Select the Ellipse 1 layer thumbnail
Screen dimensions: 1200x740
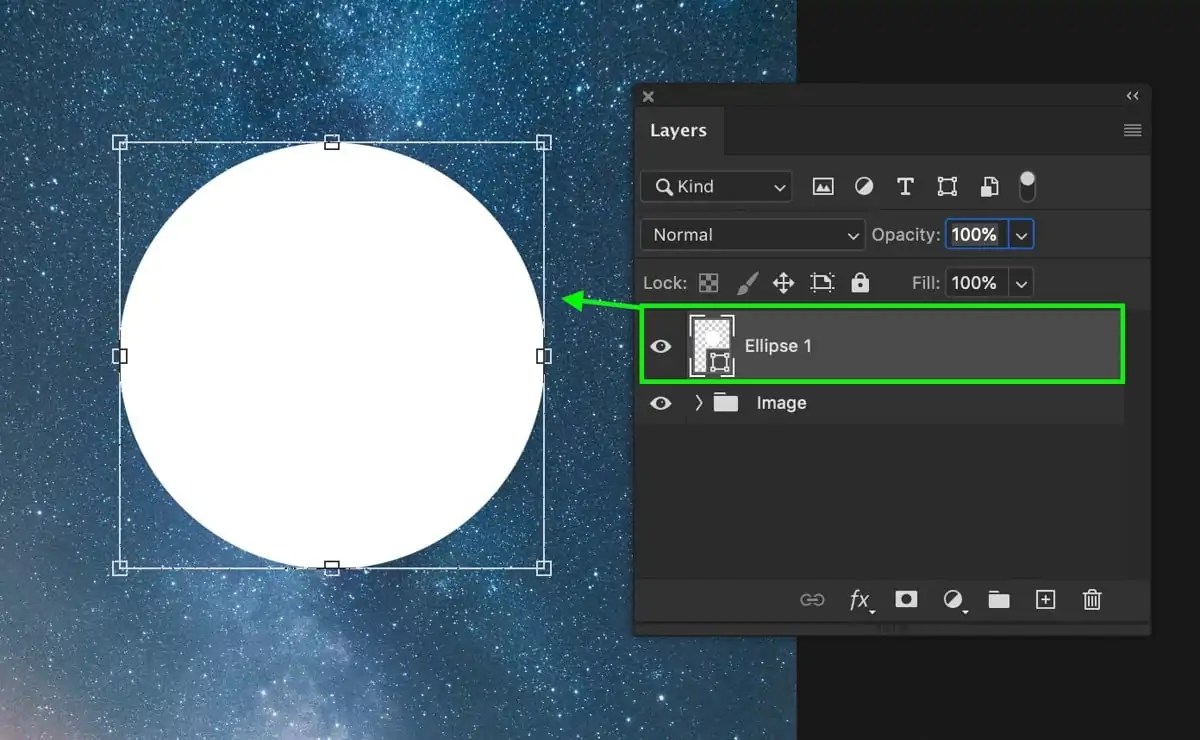712,345
